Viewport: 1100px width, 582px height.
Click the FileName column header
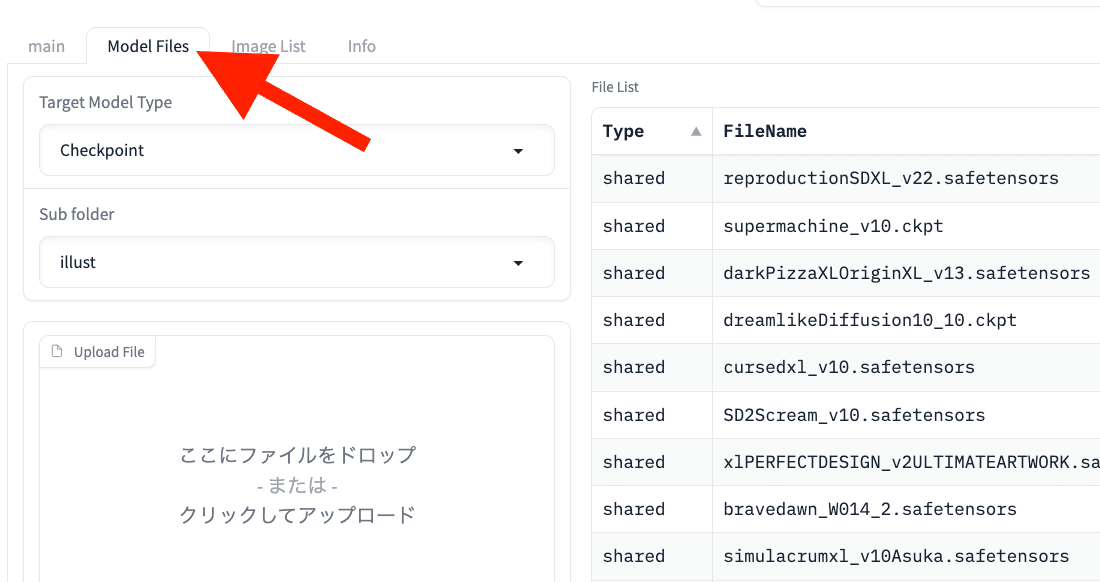tap(765, 131)
